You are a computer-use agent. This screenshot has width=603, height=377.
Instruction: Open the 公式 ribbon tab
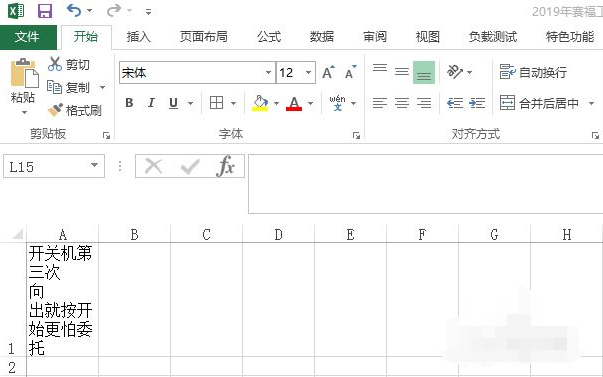[x=269, y=37]
